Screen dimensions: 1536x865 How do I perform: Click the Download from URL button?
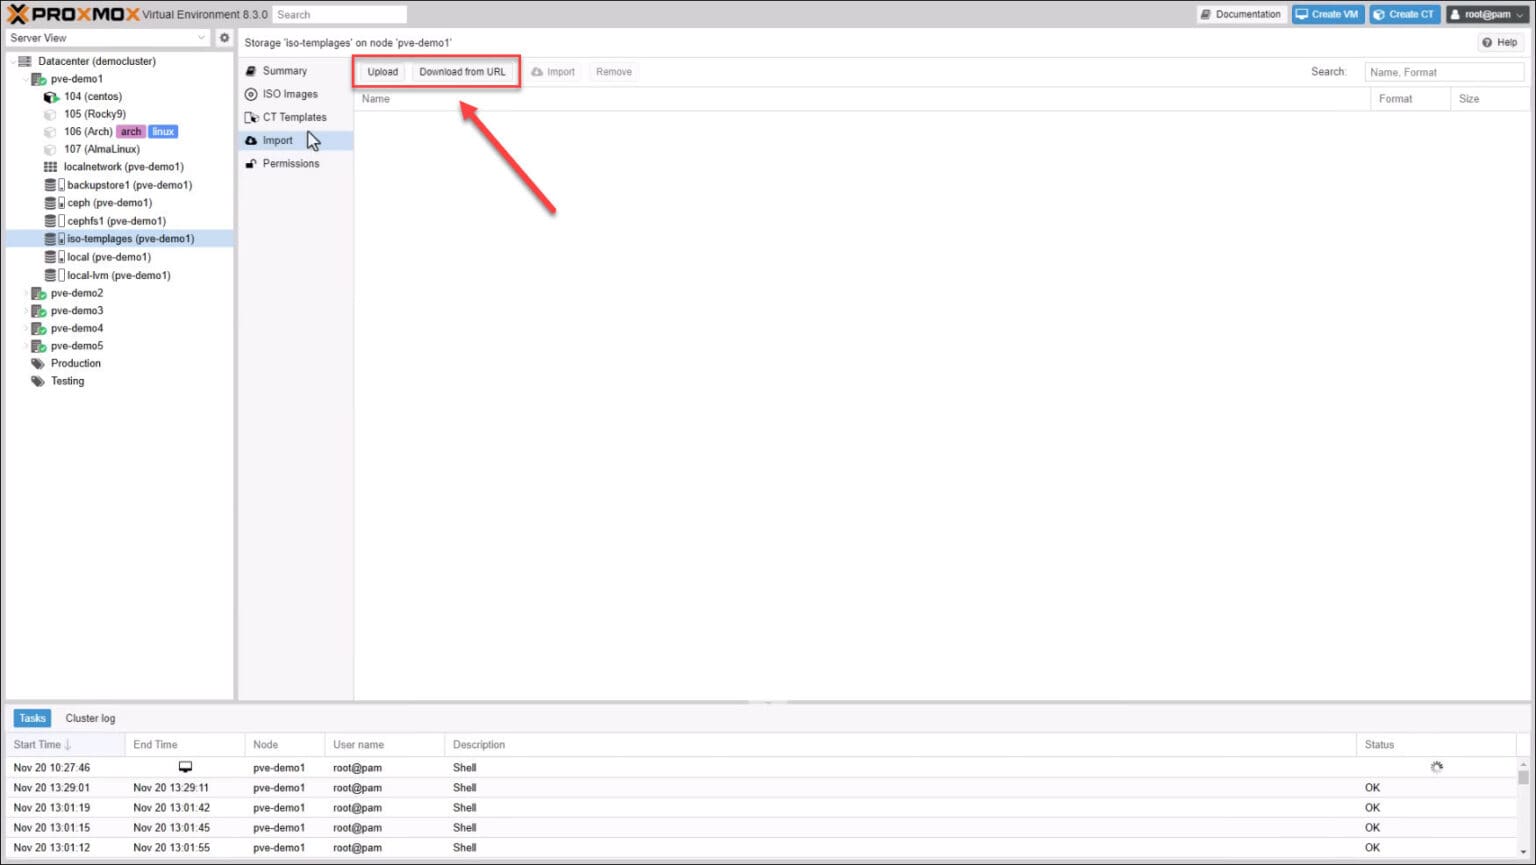(463, 71)
